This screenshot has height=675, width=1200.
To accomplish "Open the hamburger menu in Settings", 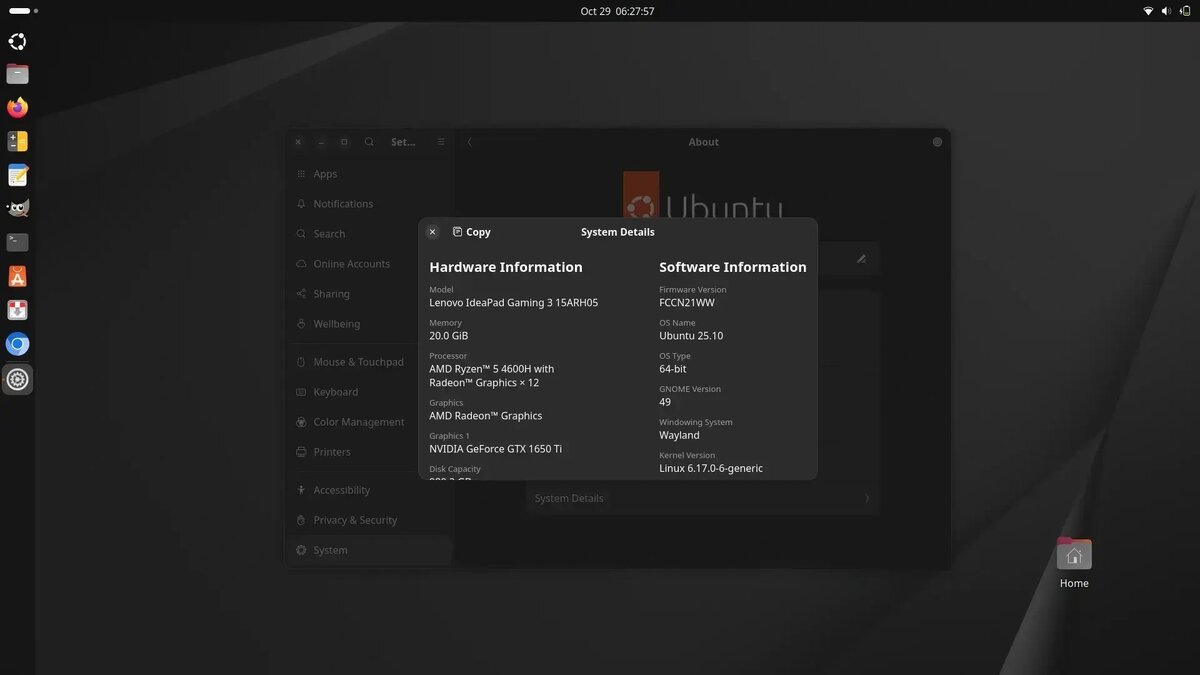I will [x=440, y=141].
